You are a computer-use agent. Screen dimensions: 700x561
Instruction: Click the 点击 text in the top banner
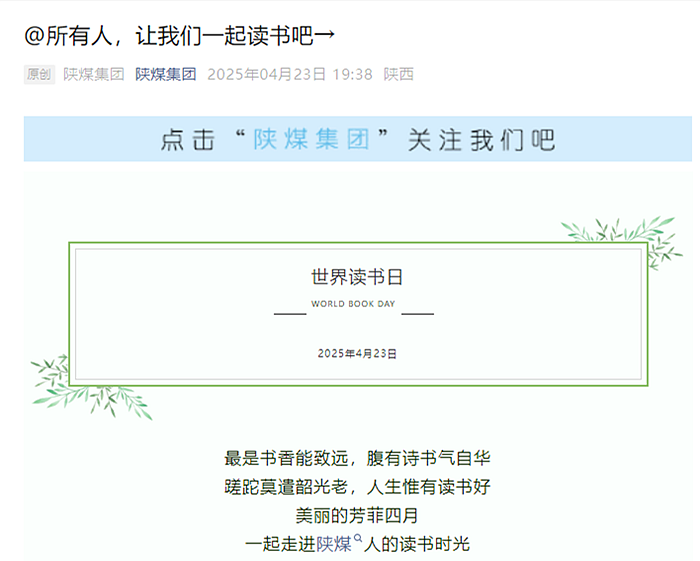pos(188,140)
